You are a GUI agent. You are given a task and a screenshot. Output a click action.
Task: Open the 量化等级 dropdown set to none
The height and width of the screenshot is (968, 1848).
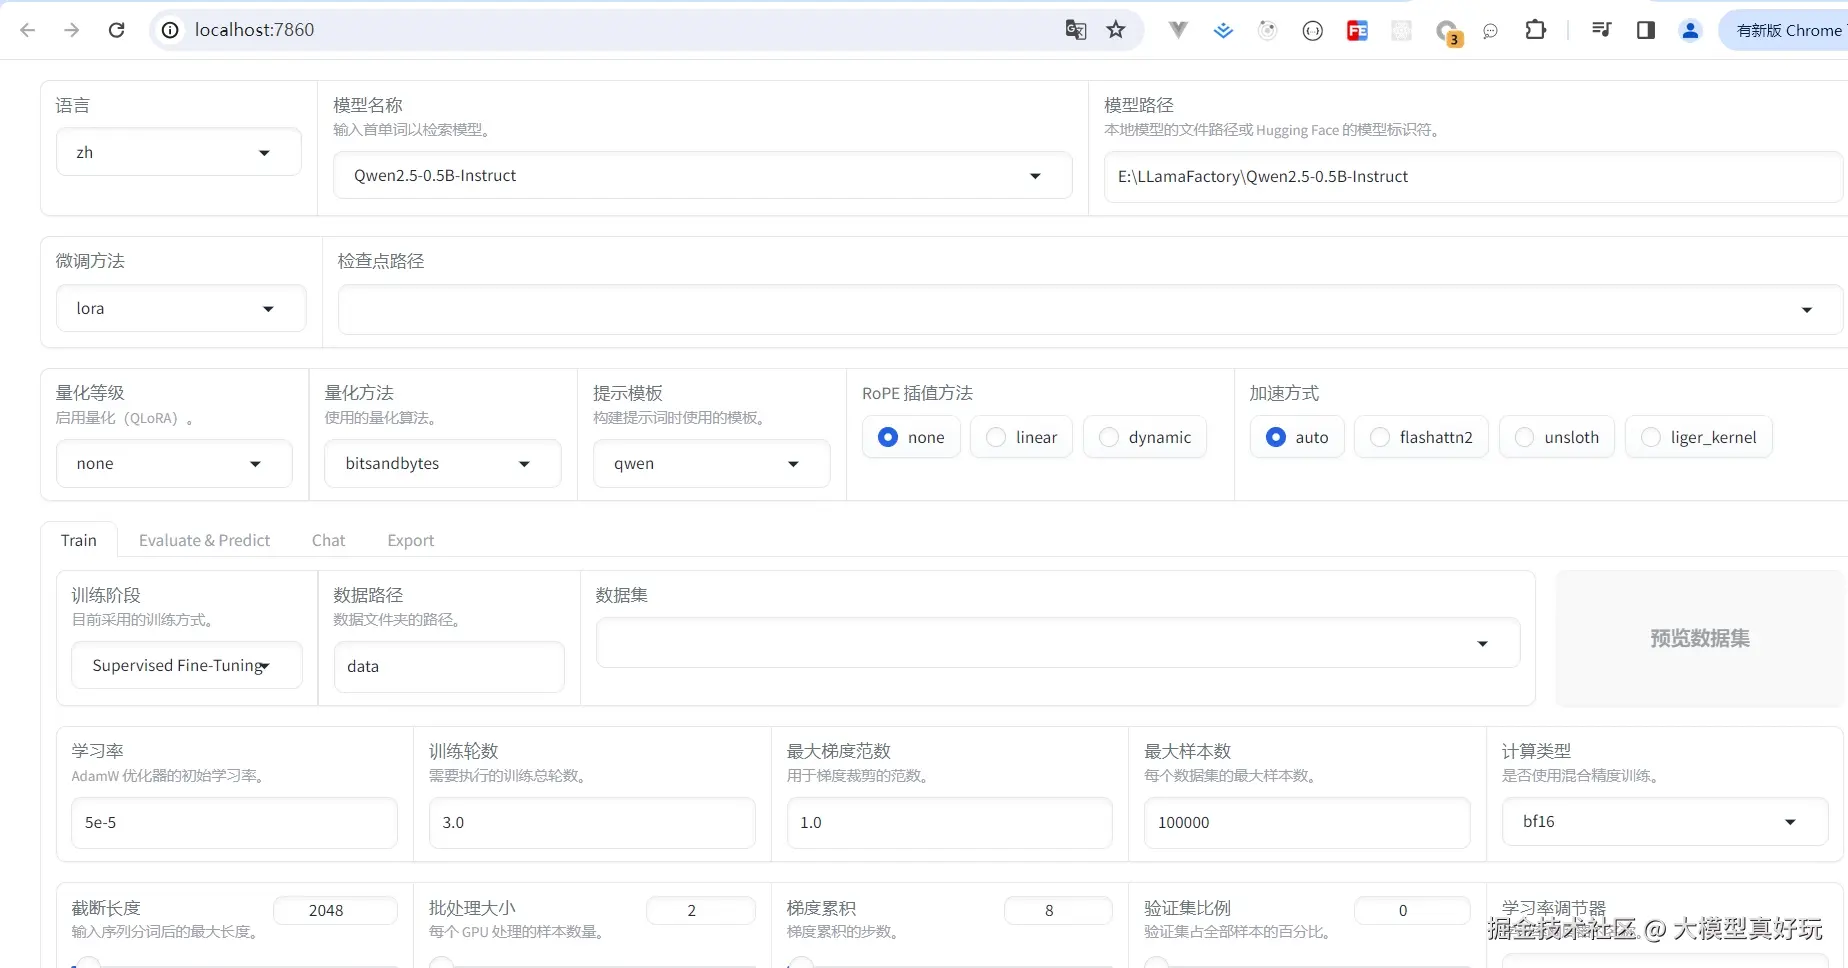click(x=174, y=463)
